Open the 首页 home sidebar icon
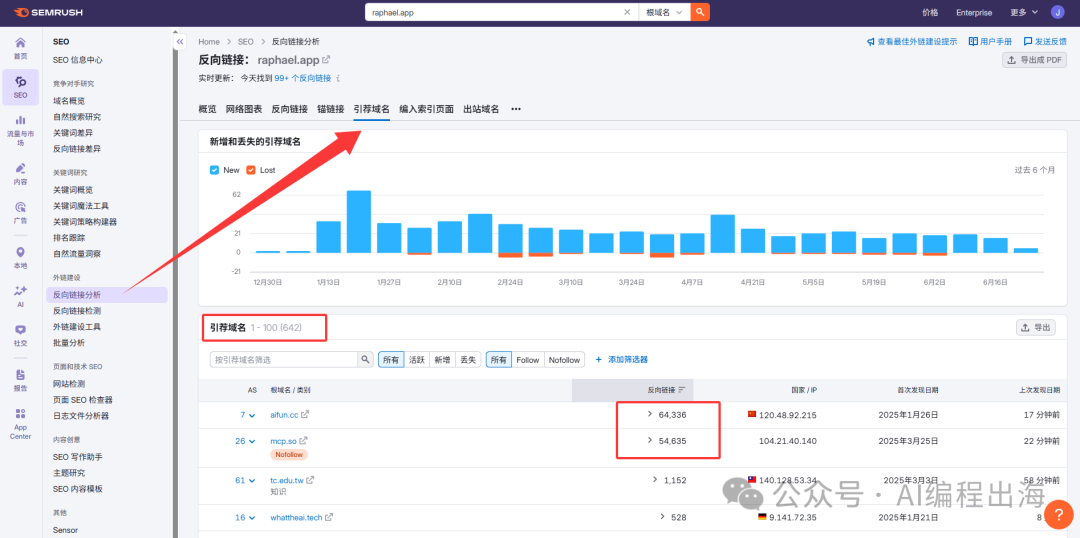This screenshot has width=1080, height=538. tap(20, 48)
